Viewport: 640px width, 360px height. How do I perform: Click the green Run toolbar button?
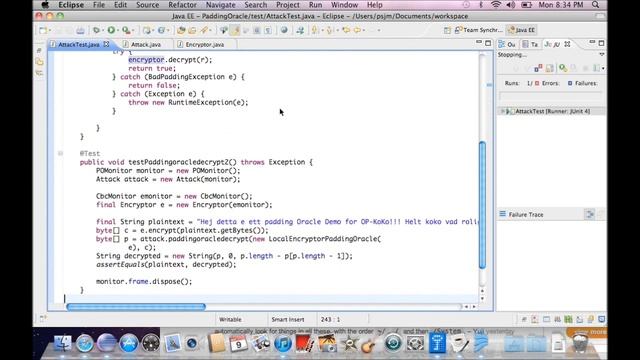pos(111,30)
